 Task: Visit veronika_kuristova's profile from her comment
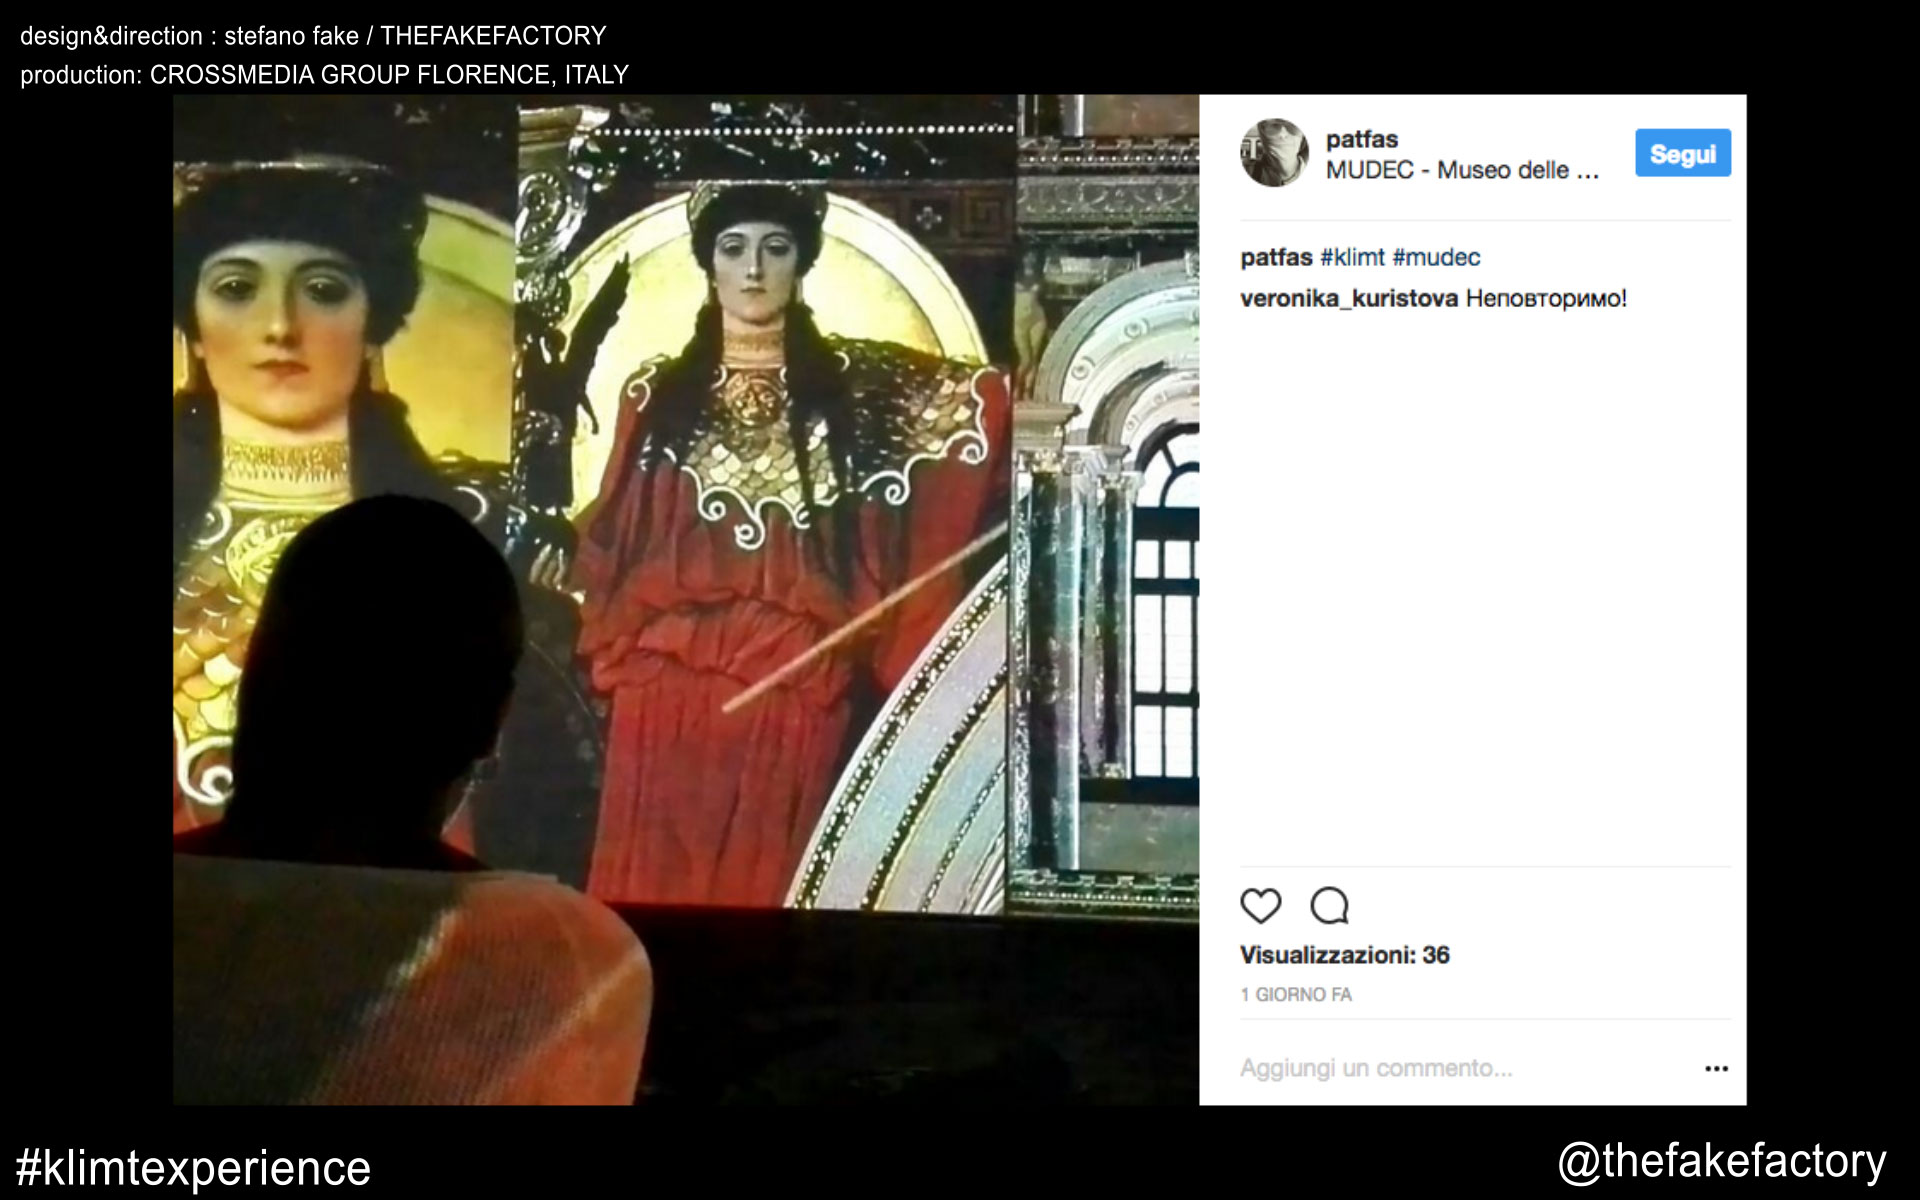point(1348,298)
